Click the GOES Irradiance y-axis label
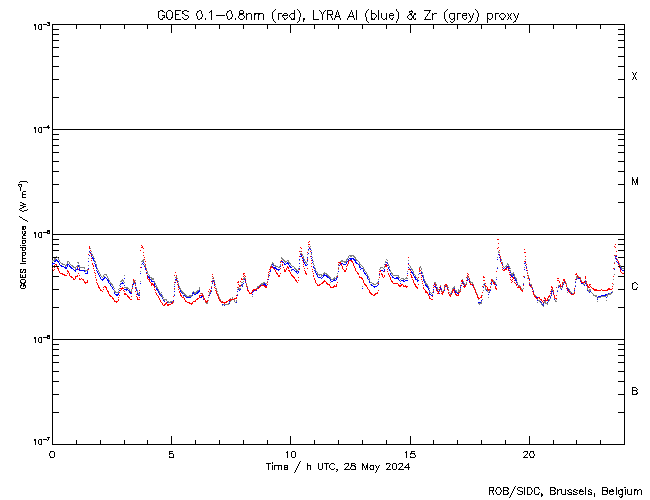The height and width of the screenshot is (500, 650). (22, 235)
